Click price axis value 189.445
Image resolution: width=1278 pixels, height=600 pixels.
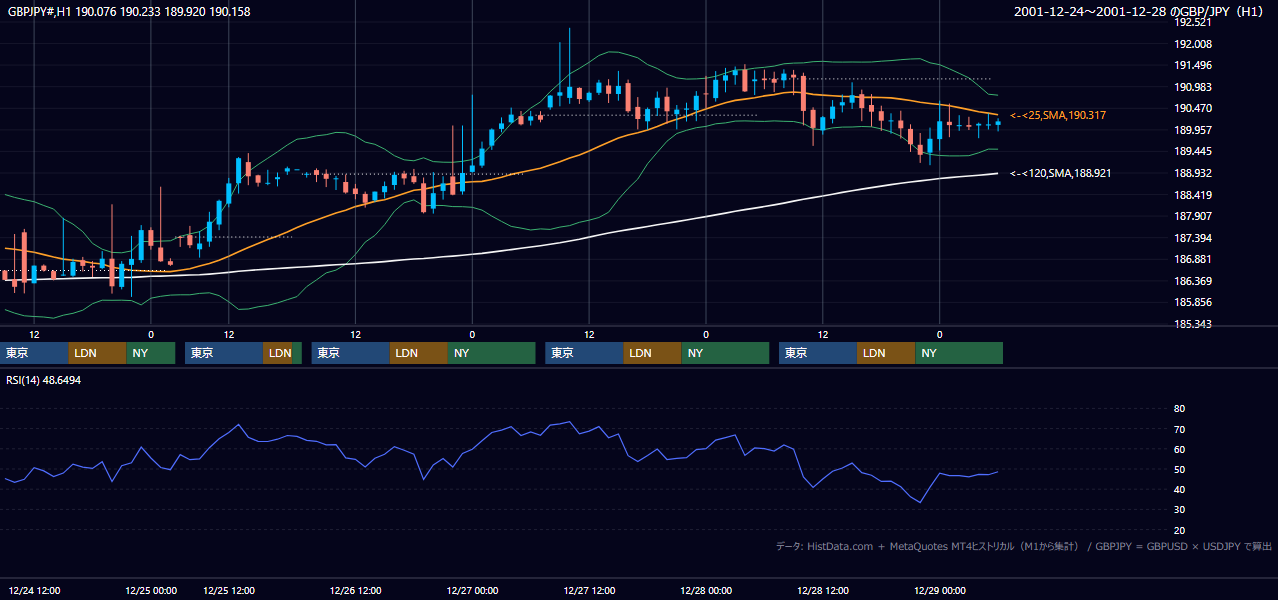point(1193,152)
